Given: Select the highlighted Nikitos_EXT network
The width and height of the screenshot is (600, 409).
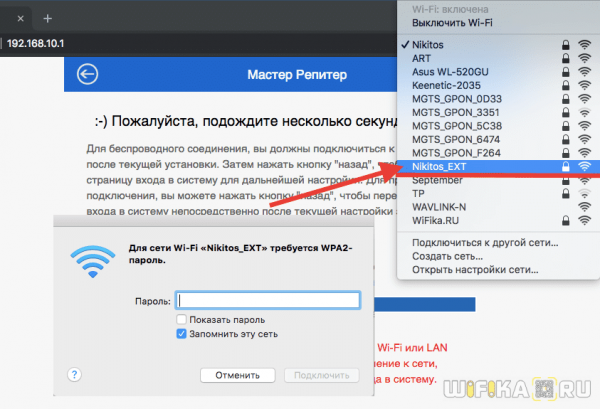Looking at the screenshot, I should tap(499, 166).
